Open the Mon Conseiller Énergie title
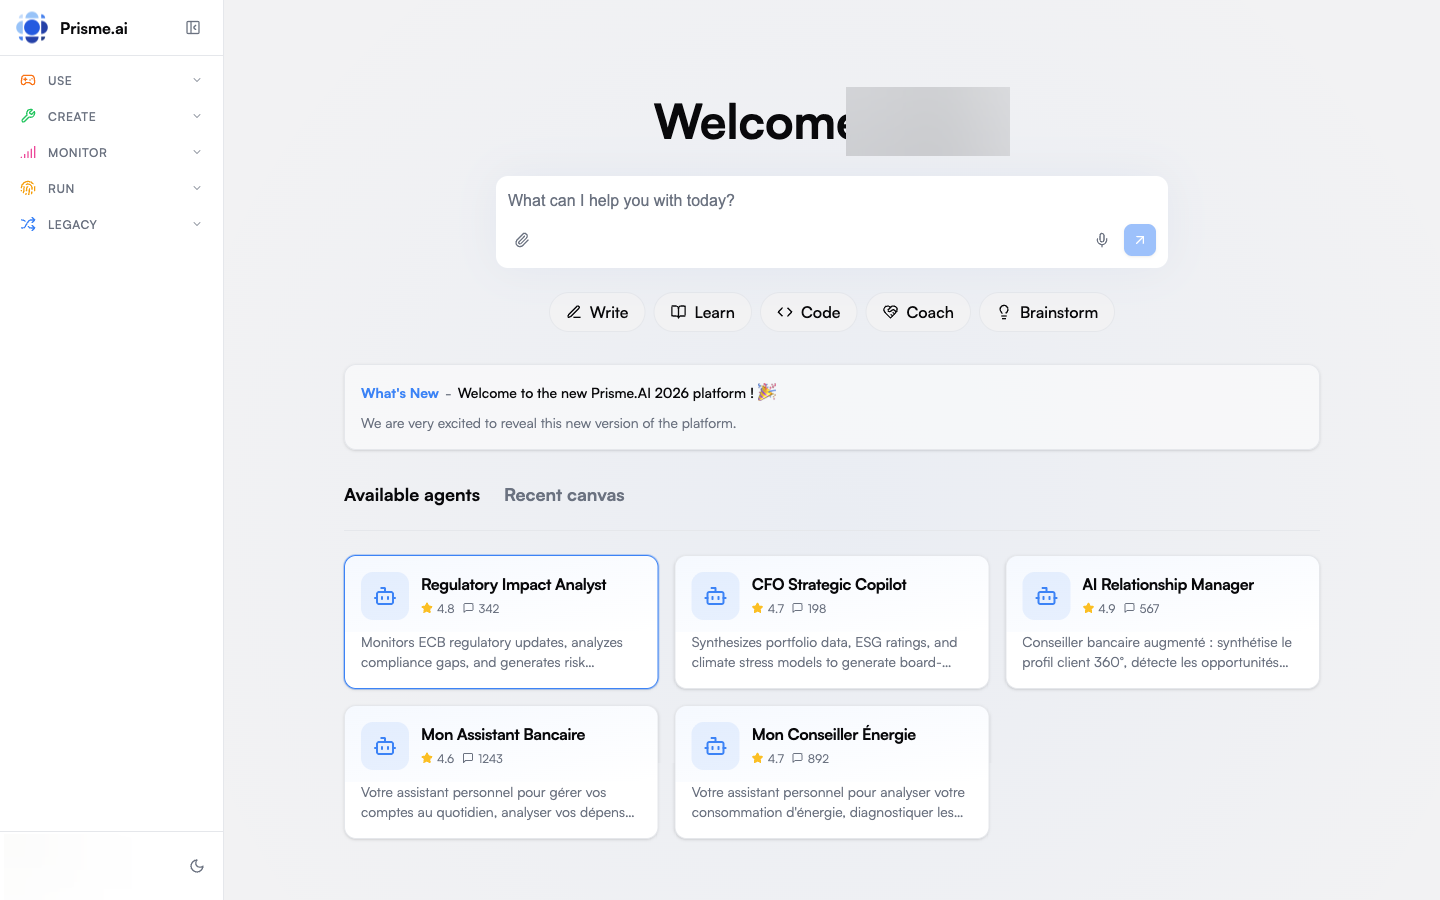 coord(834,734)
